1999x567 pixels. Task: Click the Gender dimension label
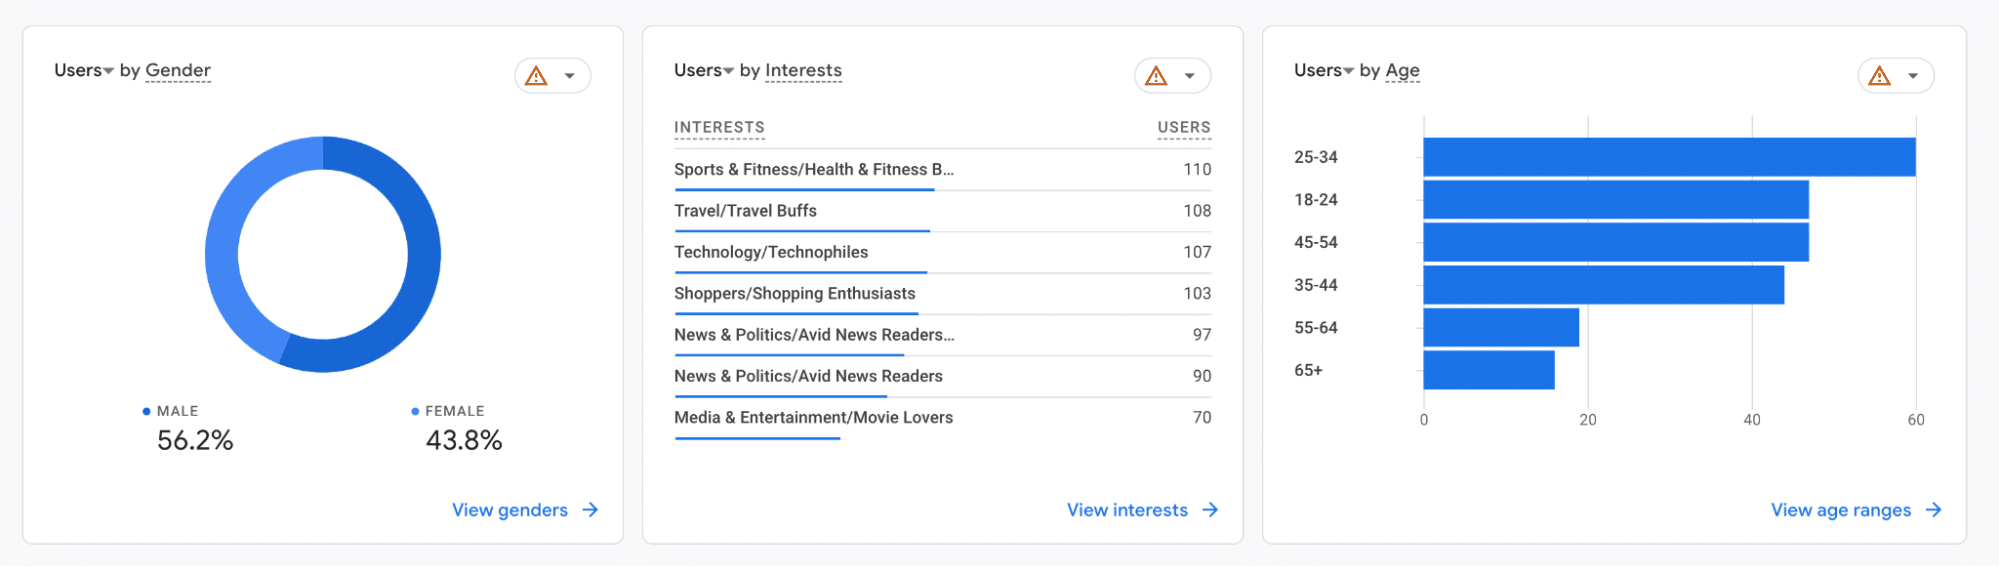coord(178,70)
